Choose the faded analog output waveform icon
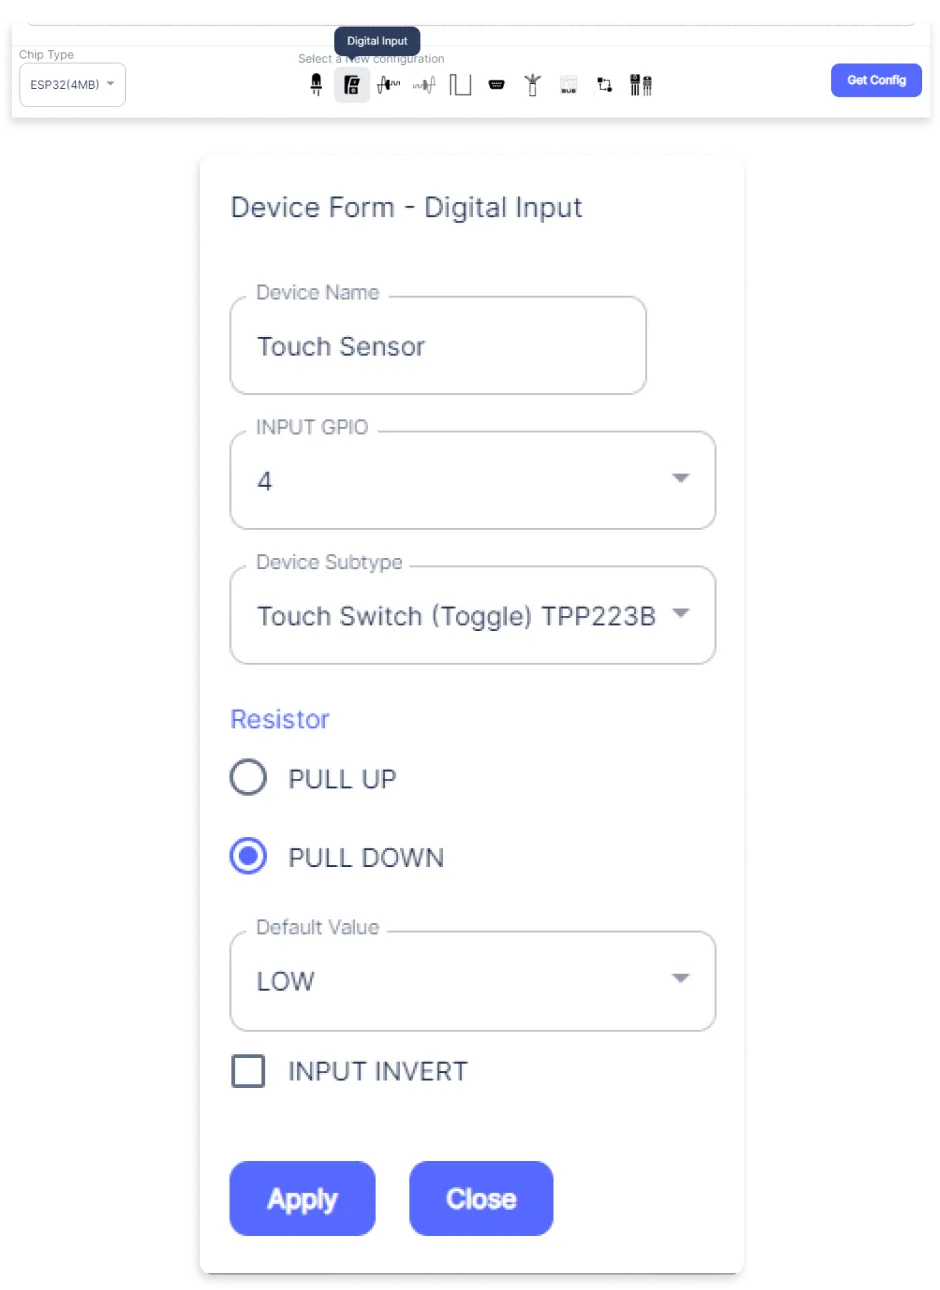Image resolution: width=940 pixels, height=1290 pixels. pos(424,85)
